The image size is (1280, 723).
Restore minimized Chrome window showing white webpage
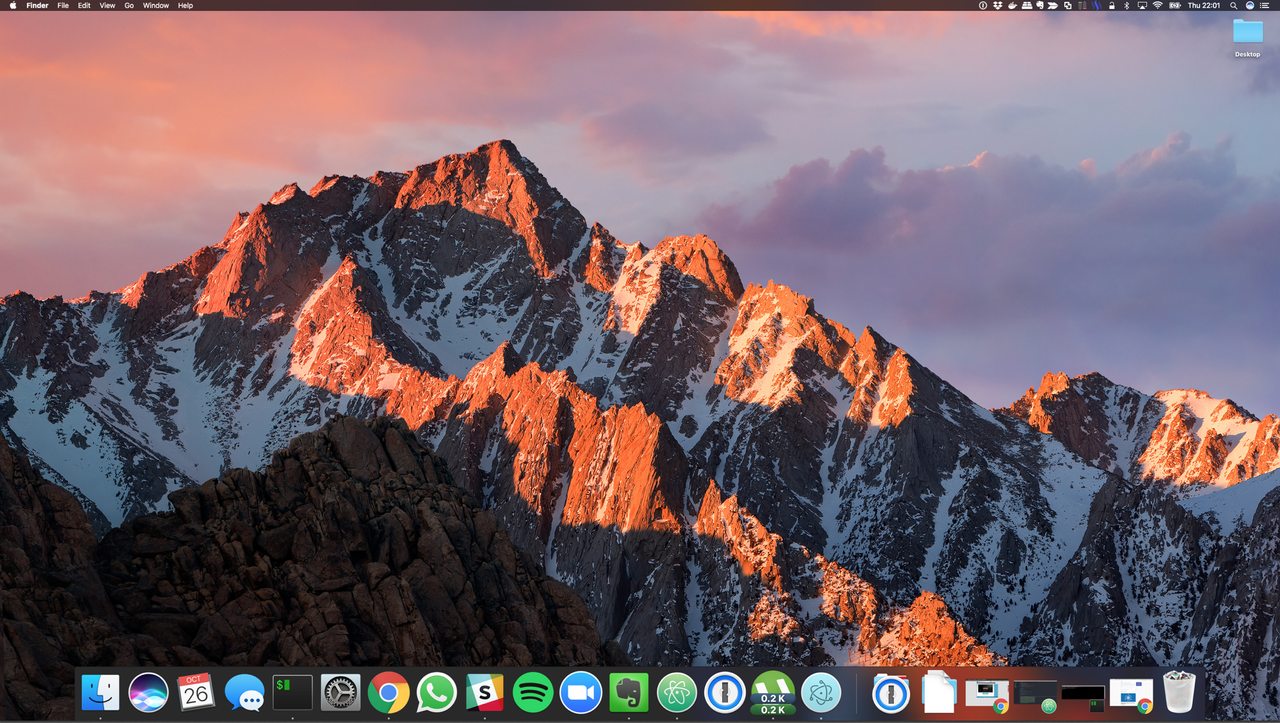point(1131,696)
